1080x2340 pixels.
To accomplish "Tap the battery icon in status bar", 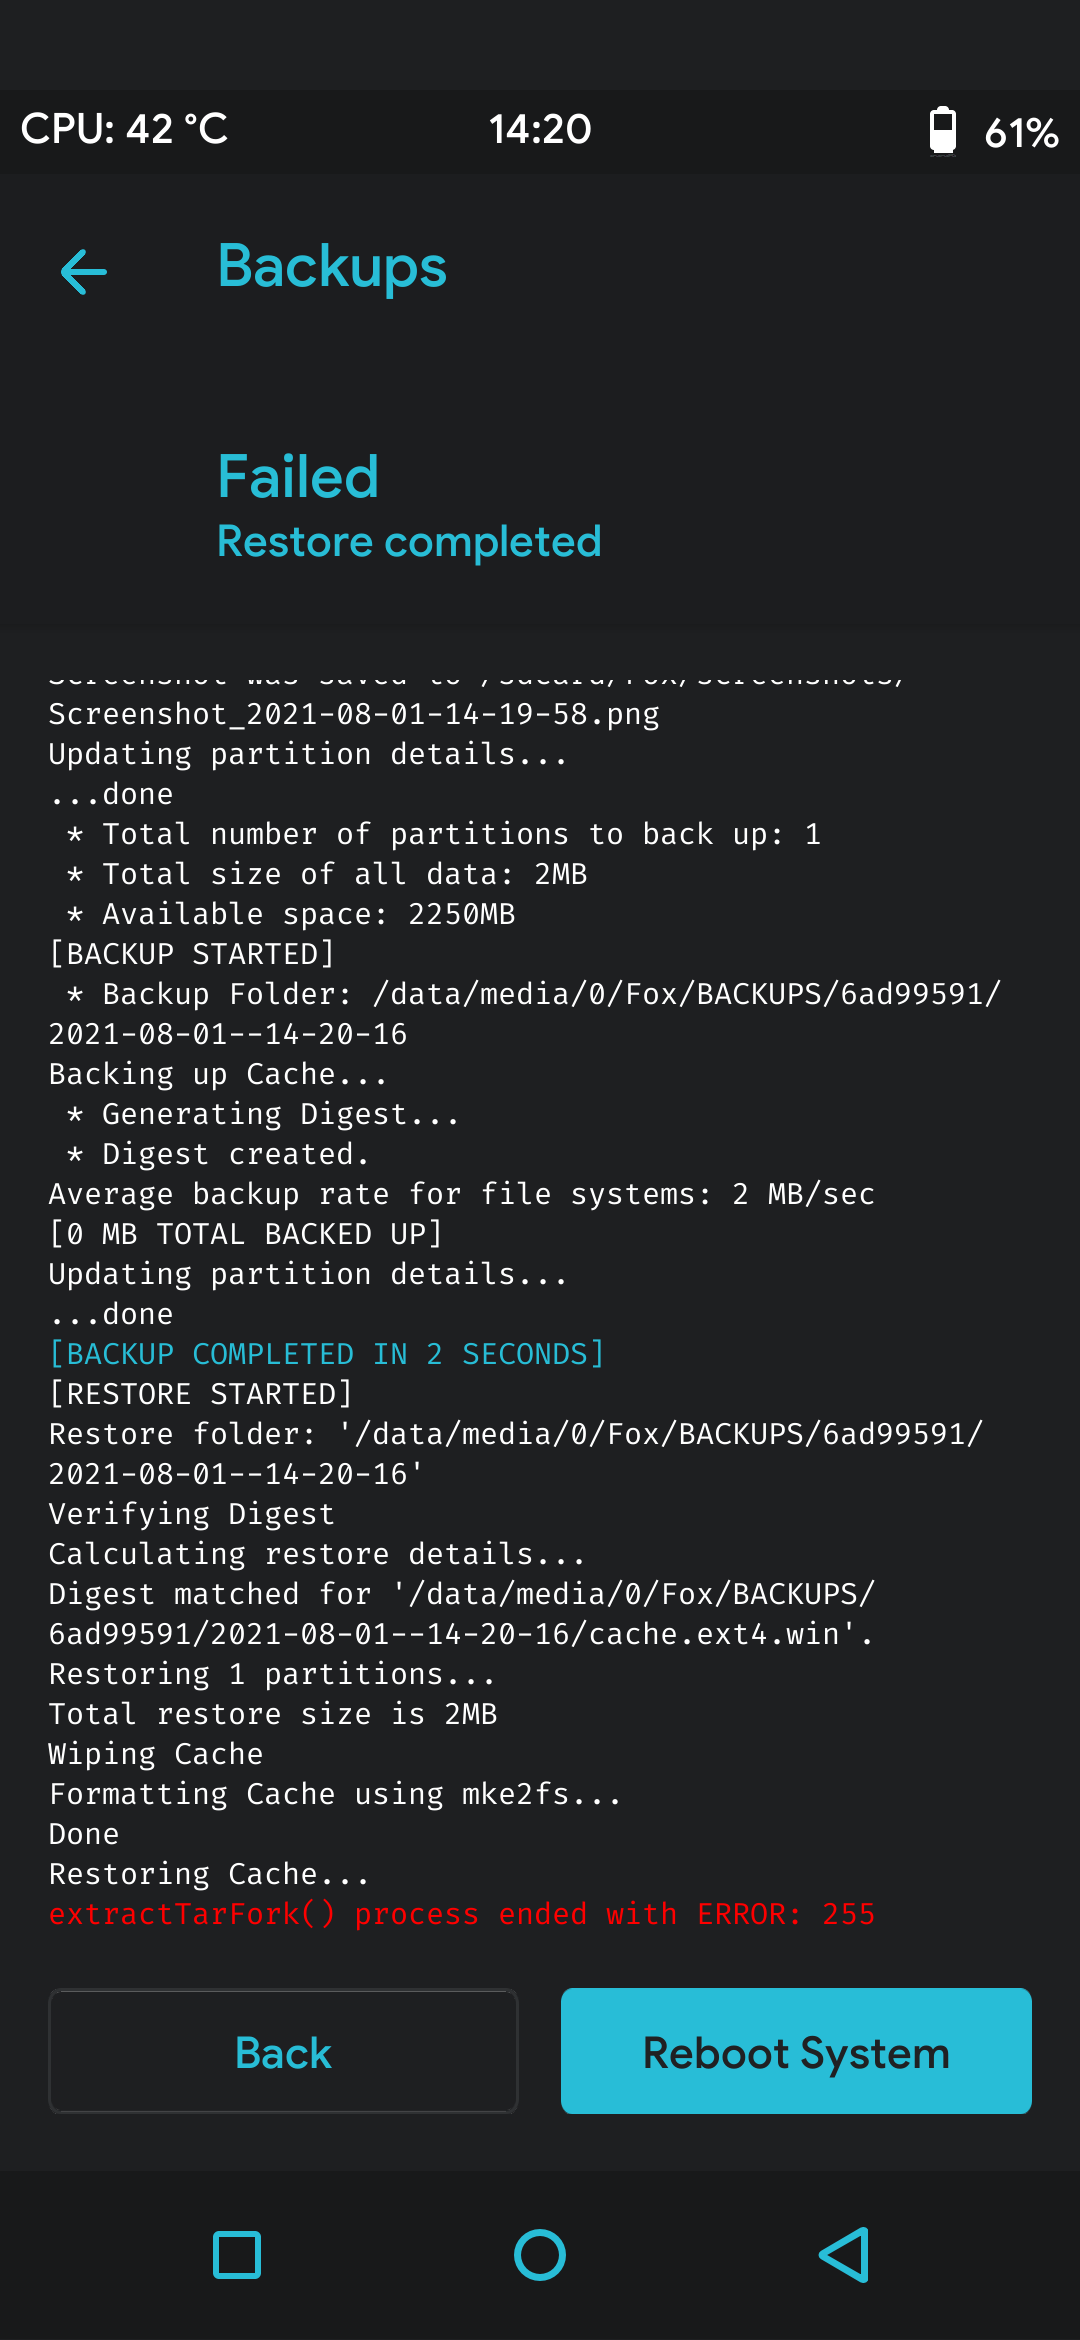I will click(942, 131).
